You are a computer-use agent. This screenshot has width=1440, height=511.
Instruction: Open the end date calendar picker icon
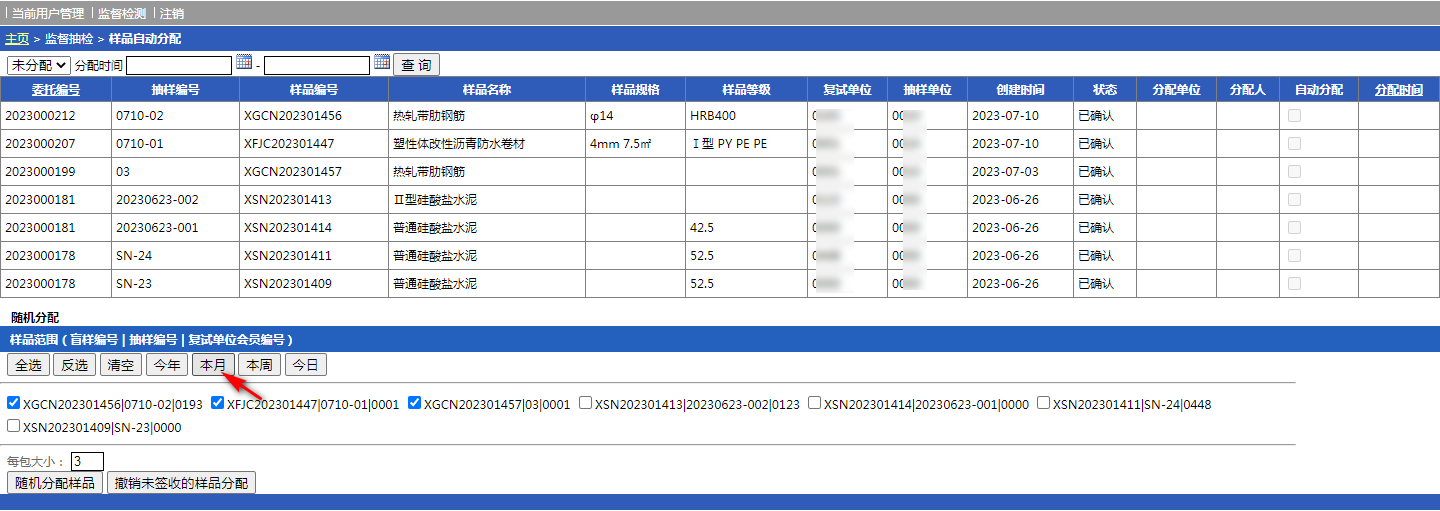pyautogui.click(x=382, y=63)
